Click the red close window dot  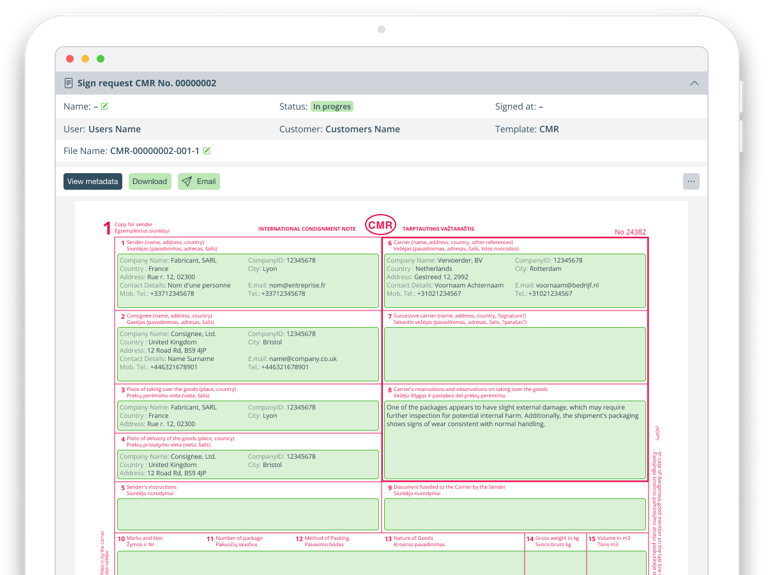click(x=70, y=59)
